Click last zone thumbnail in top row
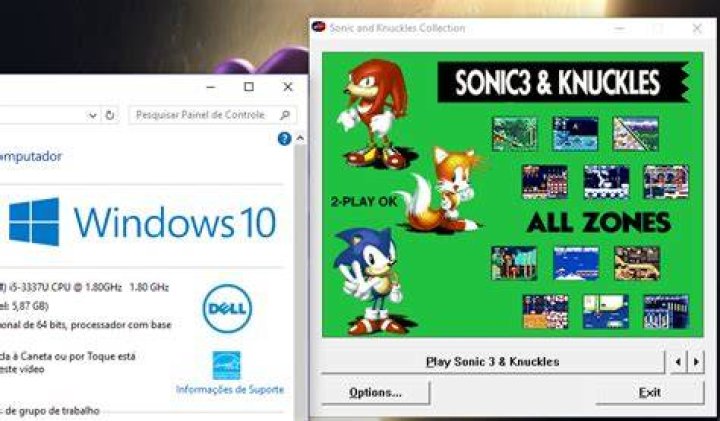This screenshot has height=421, width=720. [636, 134]
